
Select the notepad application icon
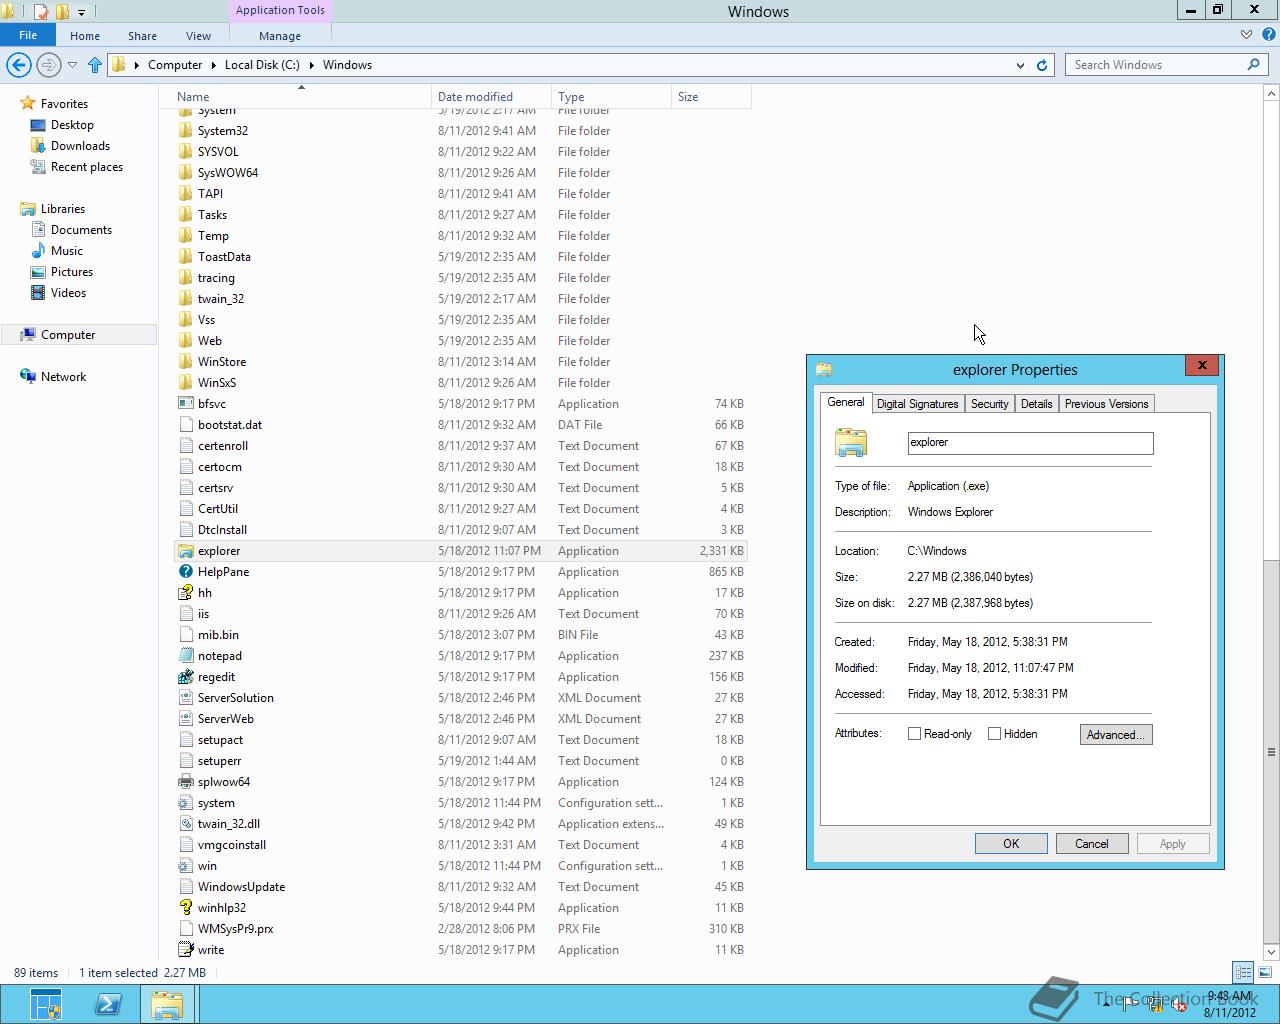[x=185, y=656]
